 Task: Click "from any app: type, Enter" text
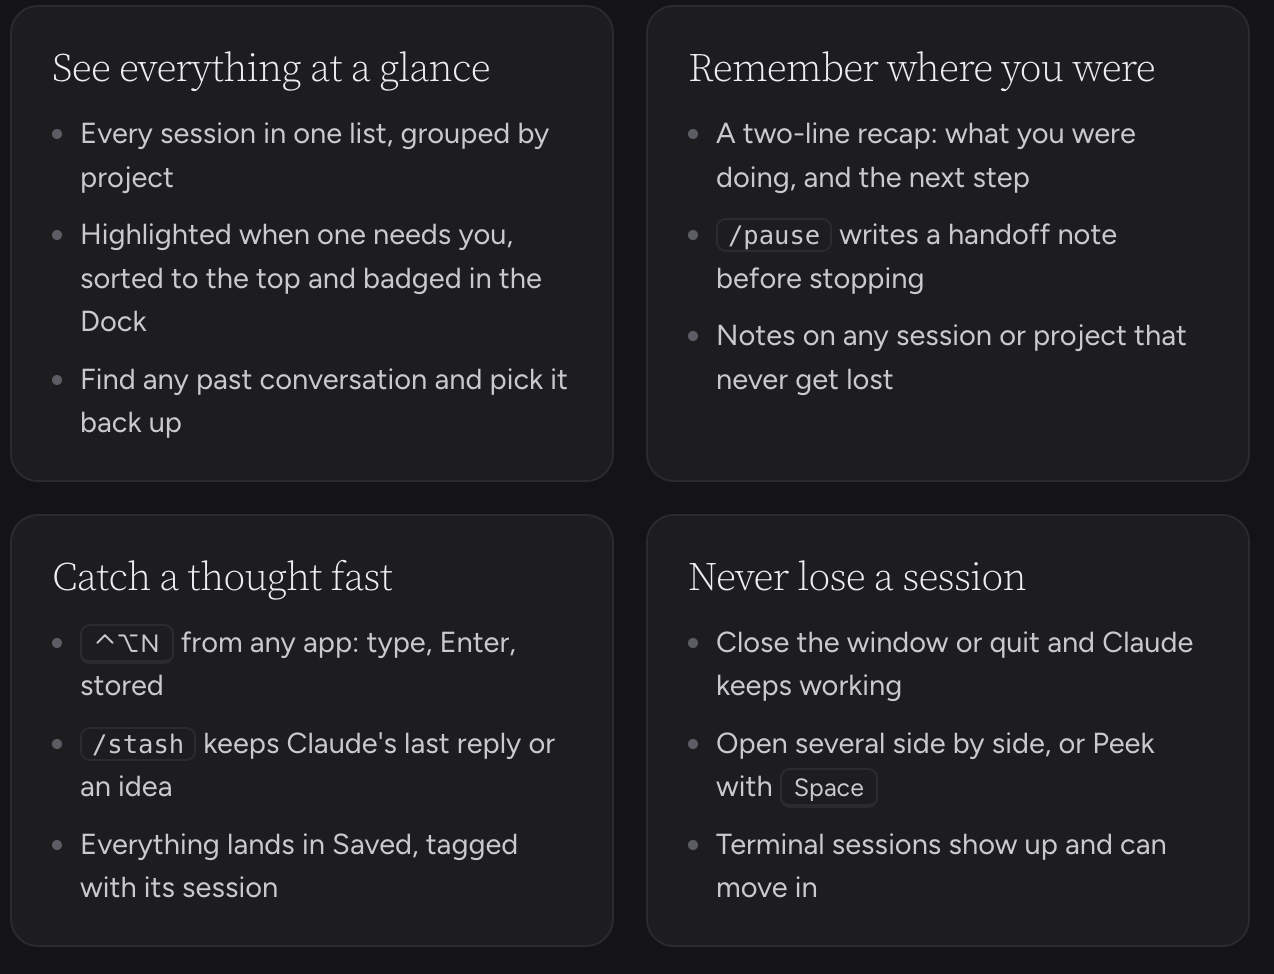tap(348, 643)
